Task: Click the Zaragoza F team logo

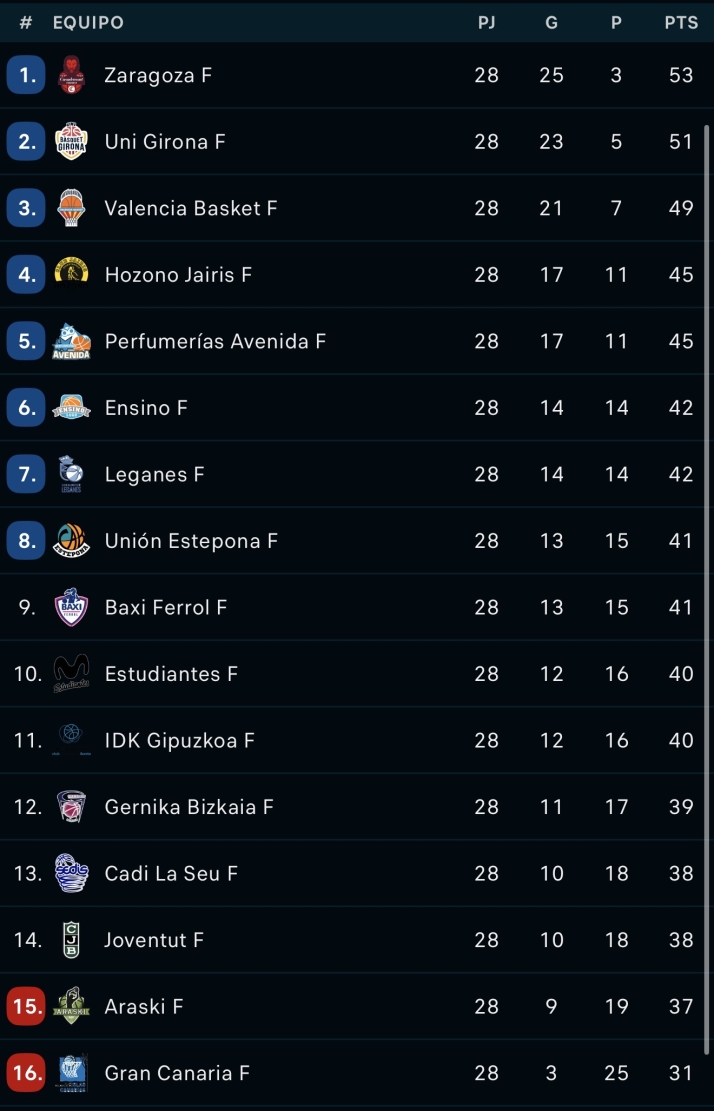Action: click(71, 75)
